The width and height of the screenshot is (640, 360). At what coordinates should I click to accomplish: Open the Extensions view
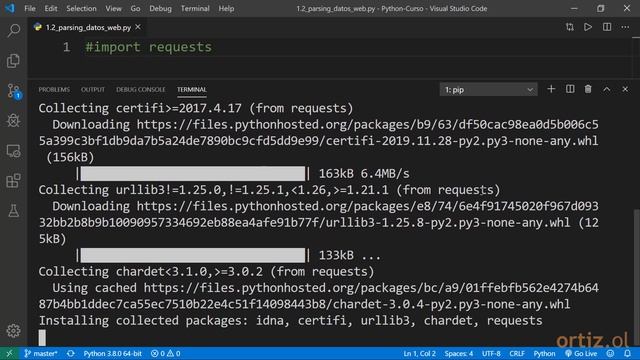coord(13,181)
